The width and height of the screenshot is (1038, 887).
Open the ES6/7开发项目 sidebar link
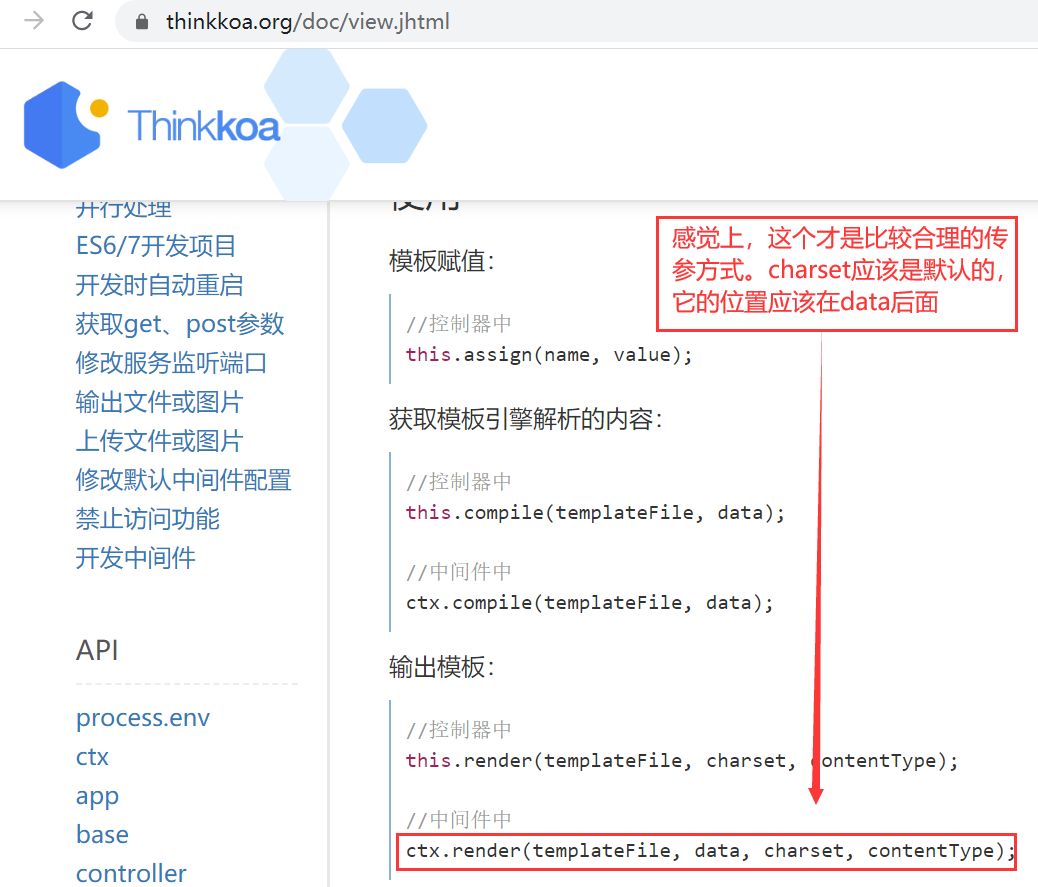156,246
